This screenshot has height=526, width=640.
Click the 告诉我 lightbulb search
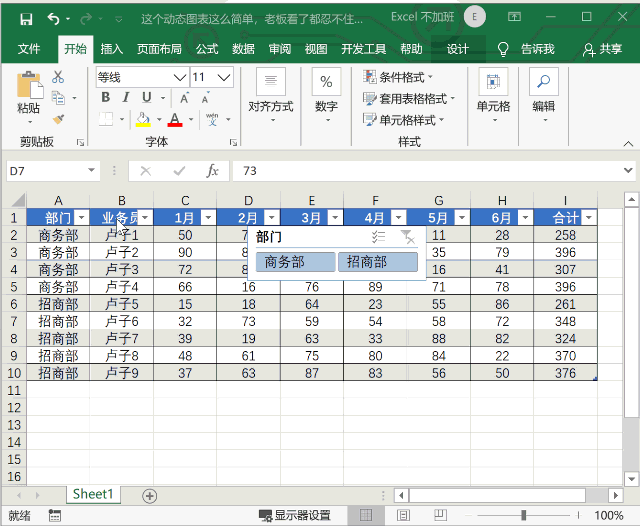click(x=526, y=49)
